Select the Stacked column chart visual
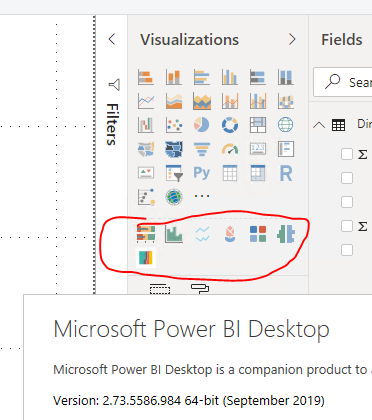 point(174,77)
